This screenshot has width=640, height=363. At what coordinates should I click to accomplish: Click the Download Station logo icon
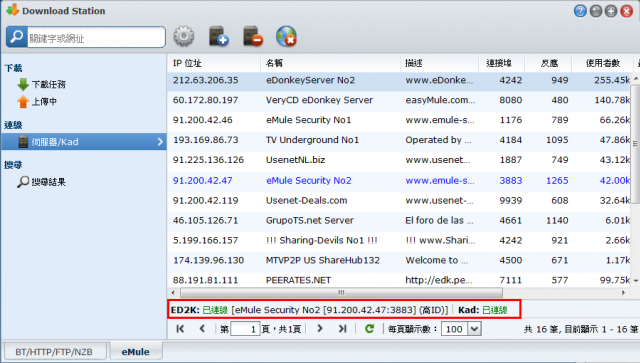(x=13, y=10)
